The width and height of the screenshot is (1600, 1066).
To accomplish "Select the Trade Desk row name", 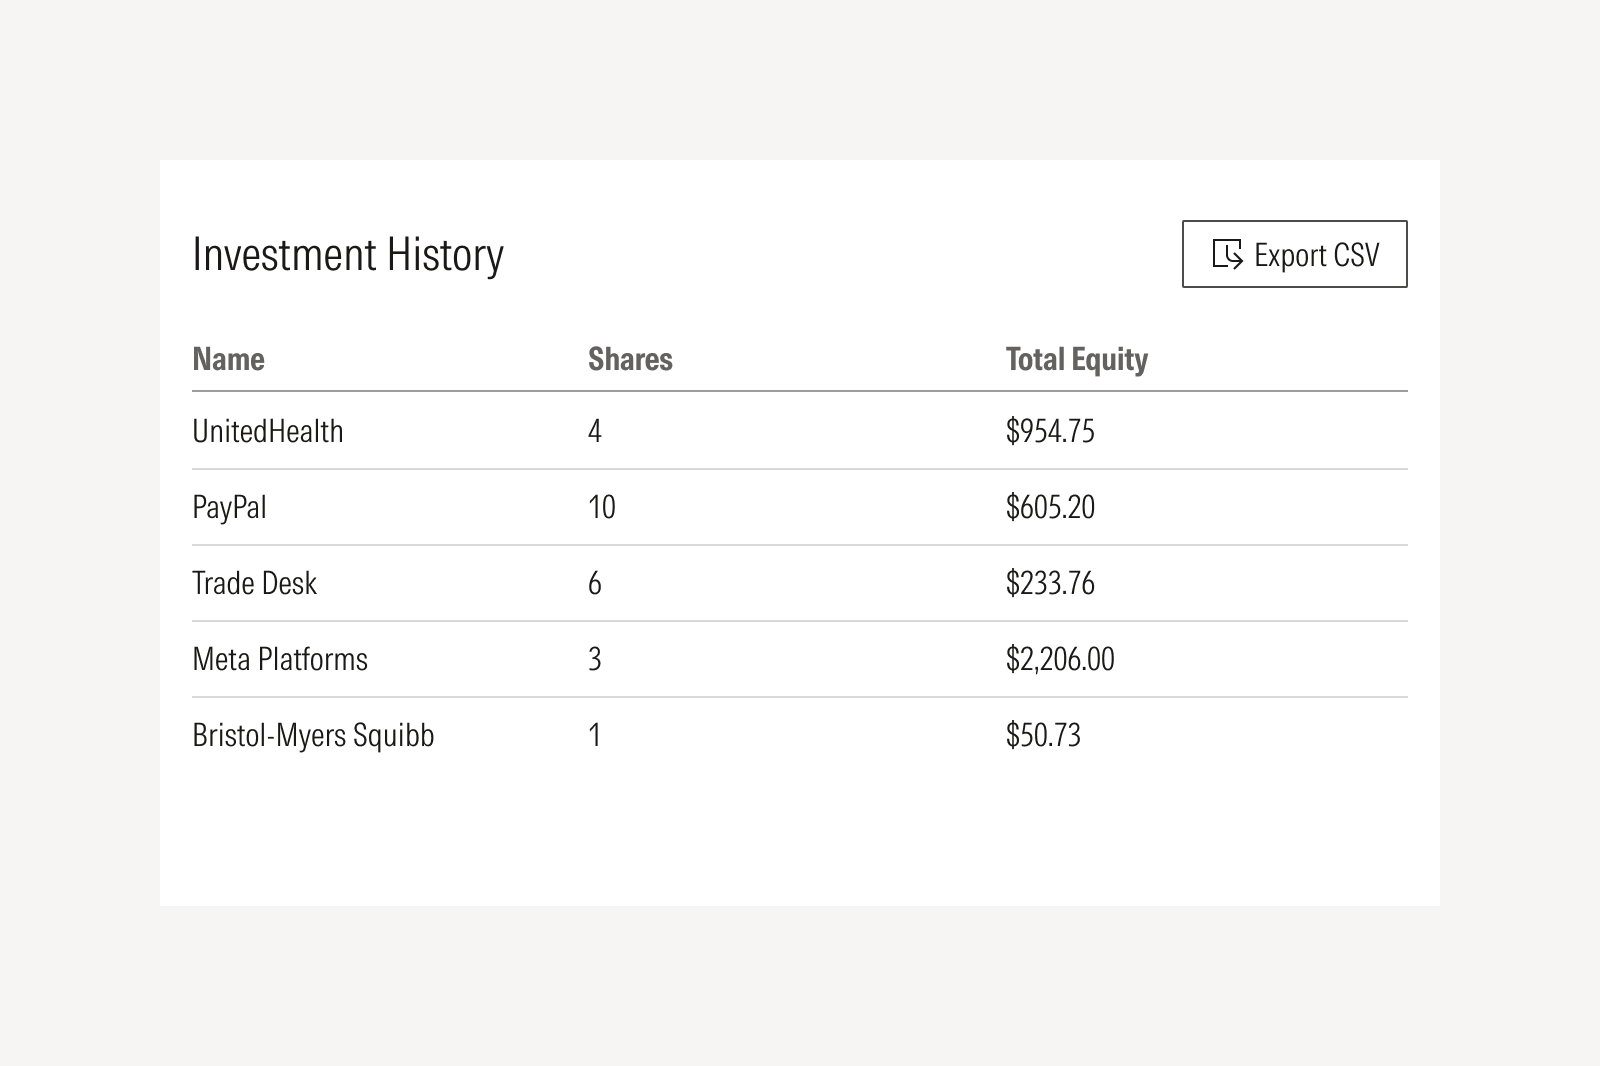I will pos(254,583).
